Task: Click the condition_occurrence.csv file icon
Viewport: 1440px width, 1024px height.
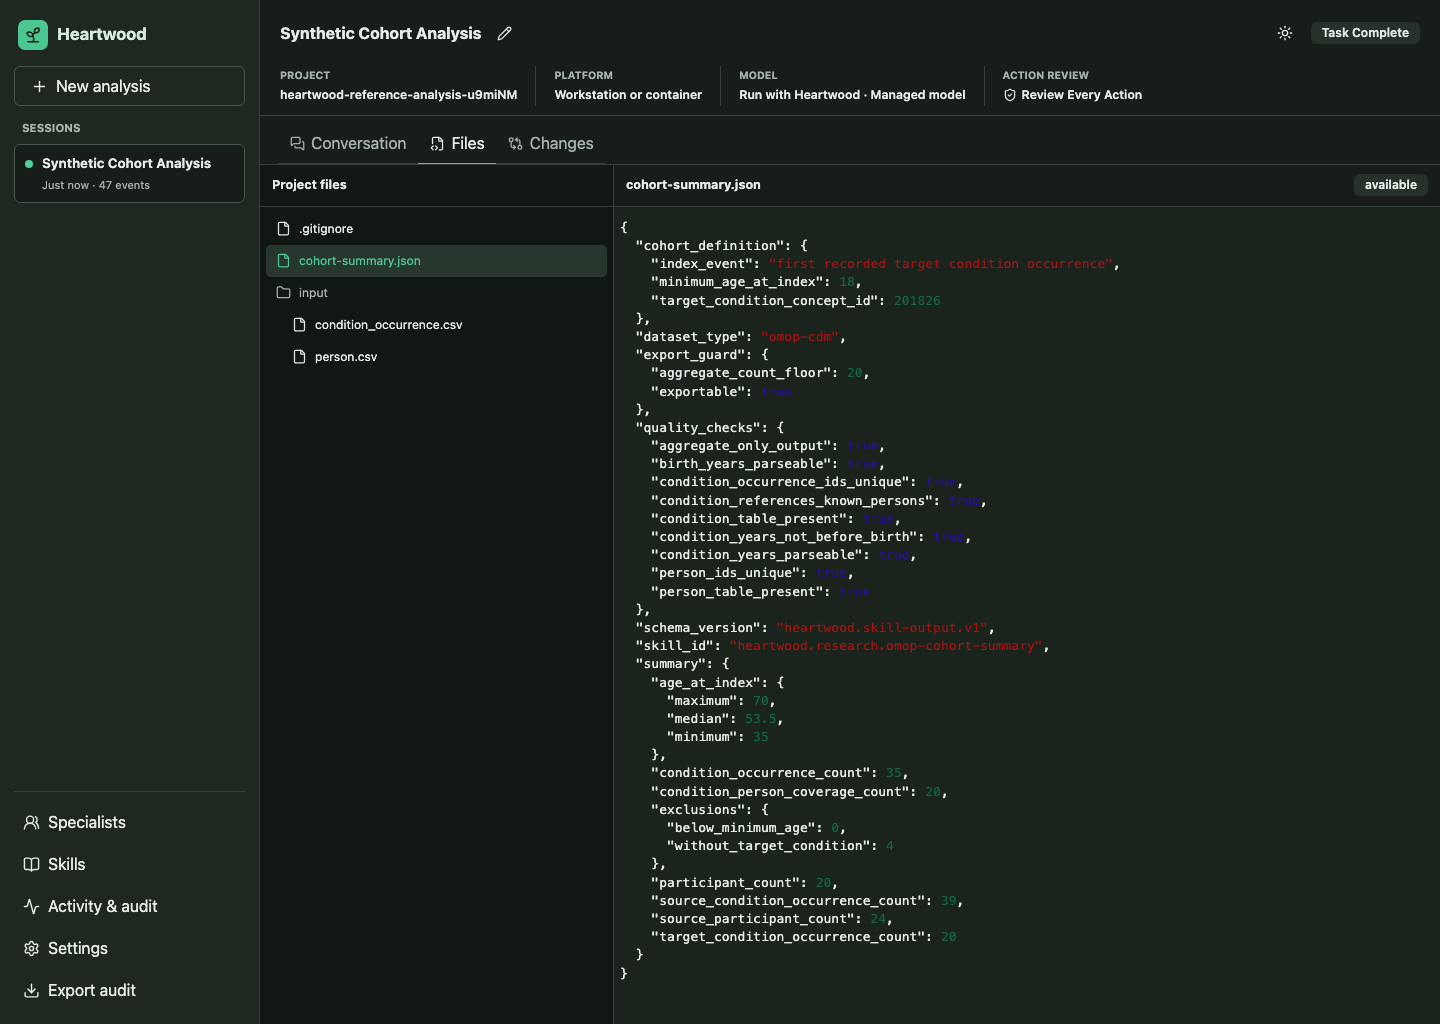Action: [299, 325]
